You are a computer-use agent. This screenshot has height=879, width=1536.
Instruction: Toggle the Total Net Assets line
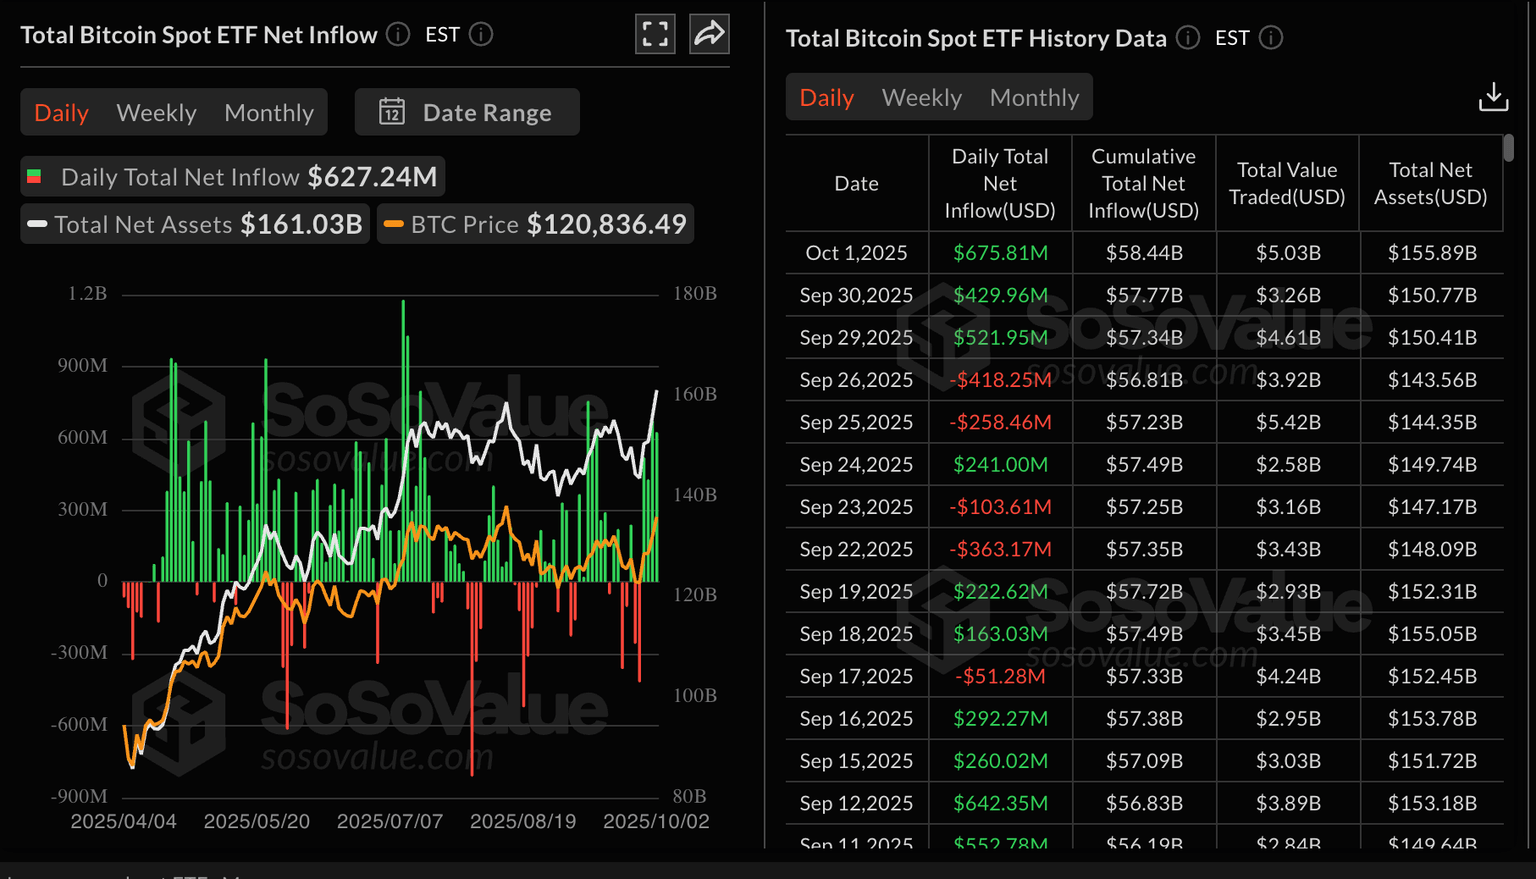[196, 224]
